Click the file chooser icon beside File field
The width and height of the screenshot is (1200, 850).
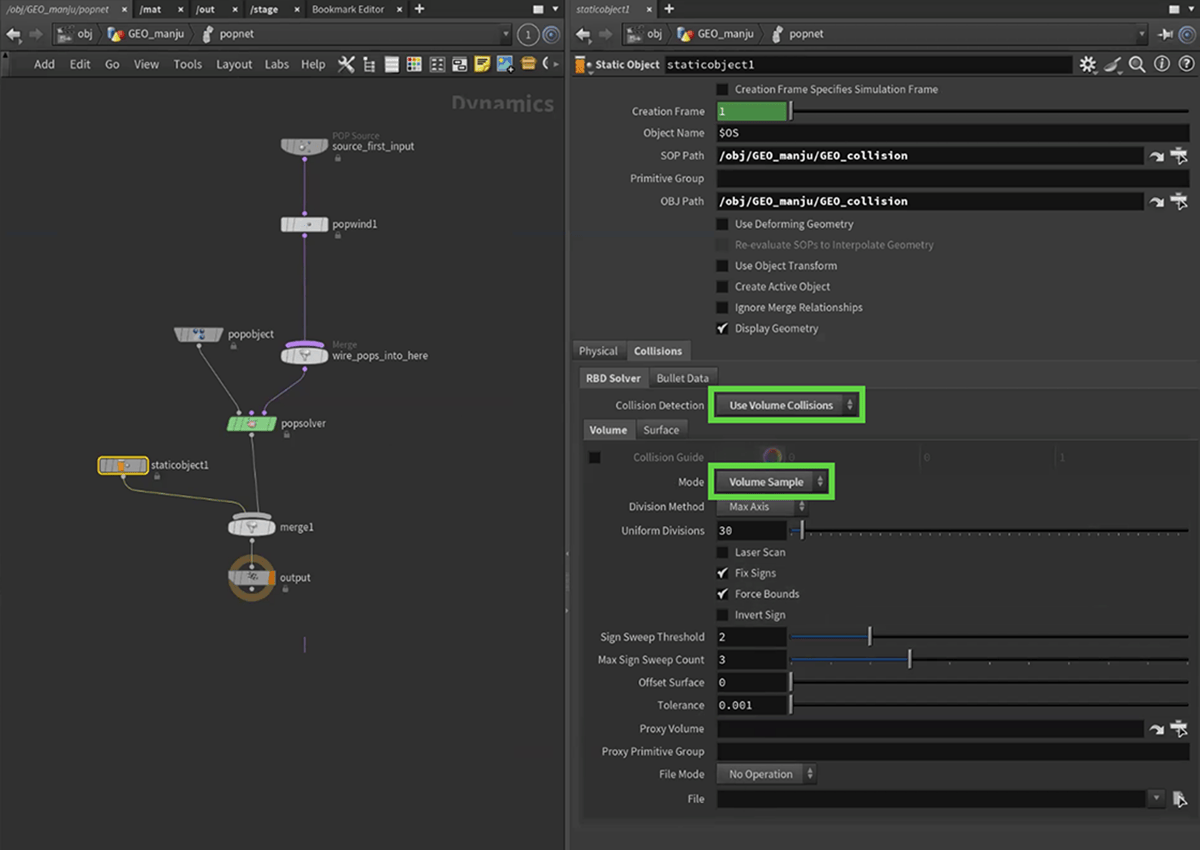tap(1180, 799)
